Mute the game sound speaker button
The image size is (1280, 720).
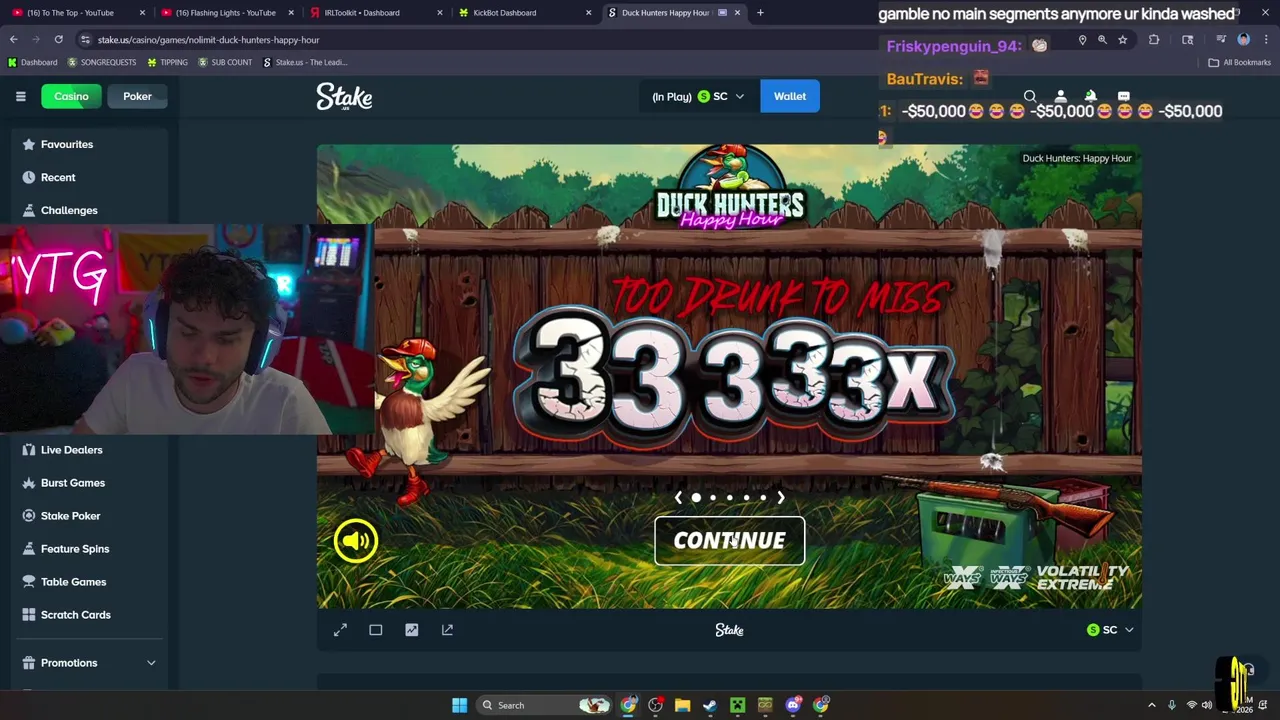pos(356,541)
